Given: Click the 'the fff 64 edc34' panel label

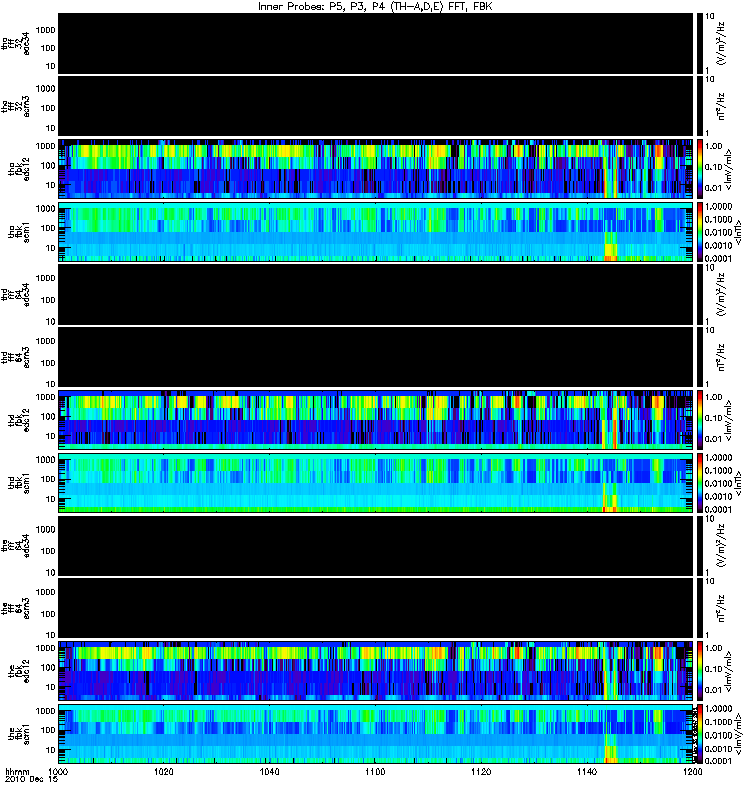Looking at the screenshot, I should pos(16,546).
